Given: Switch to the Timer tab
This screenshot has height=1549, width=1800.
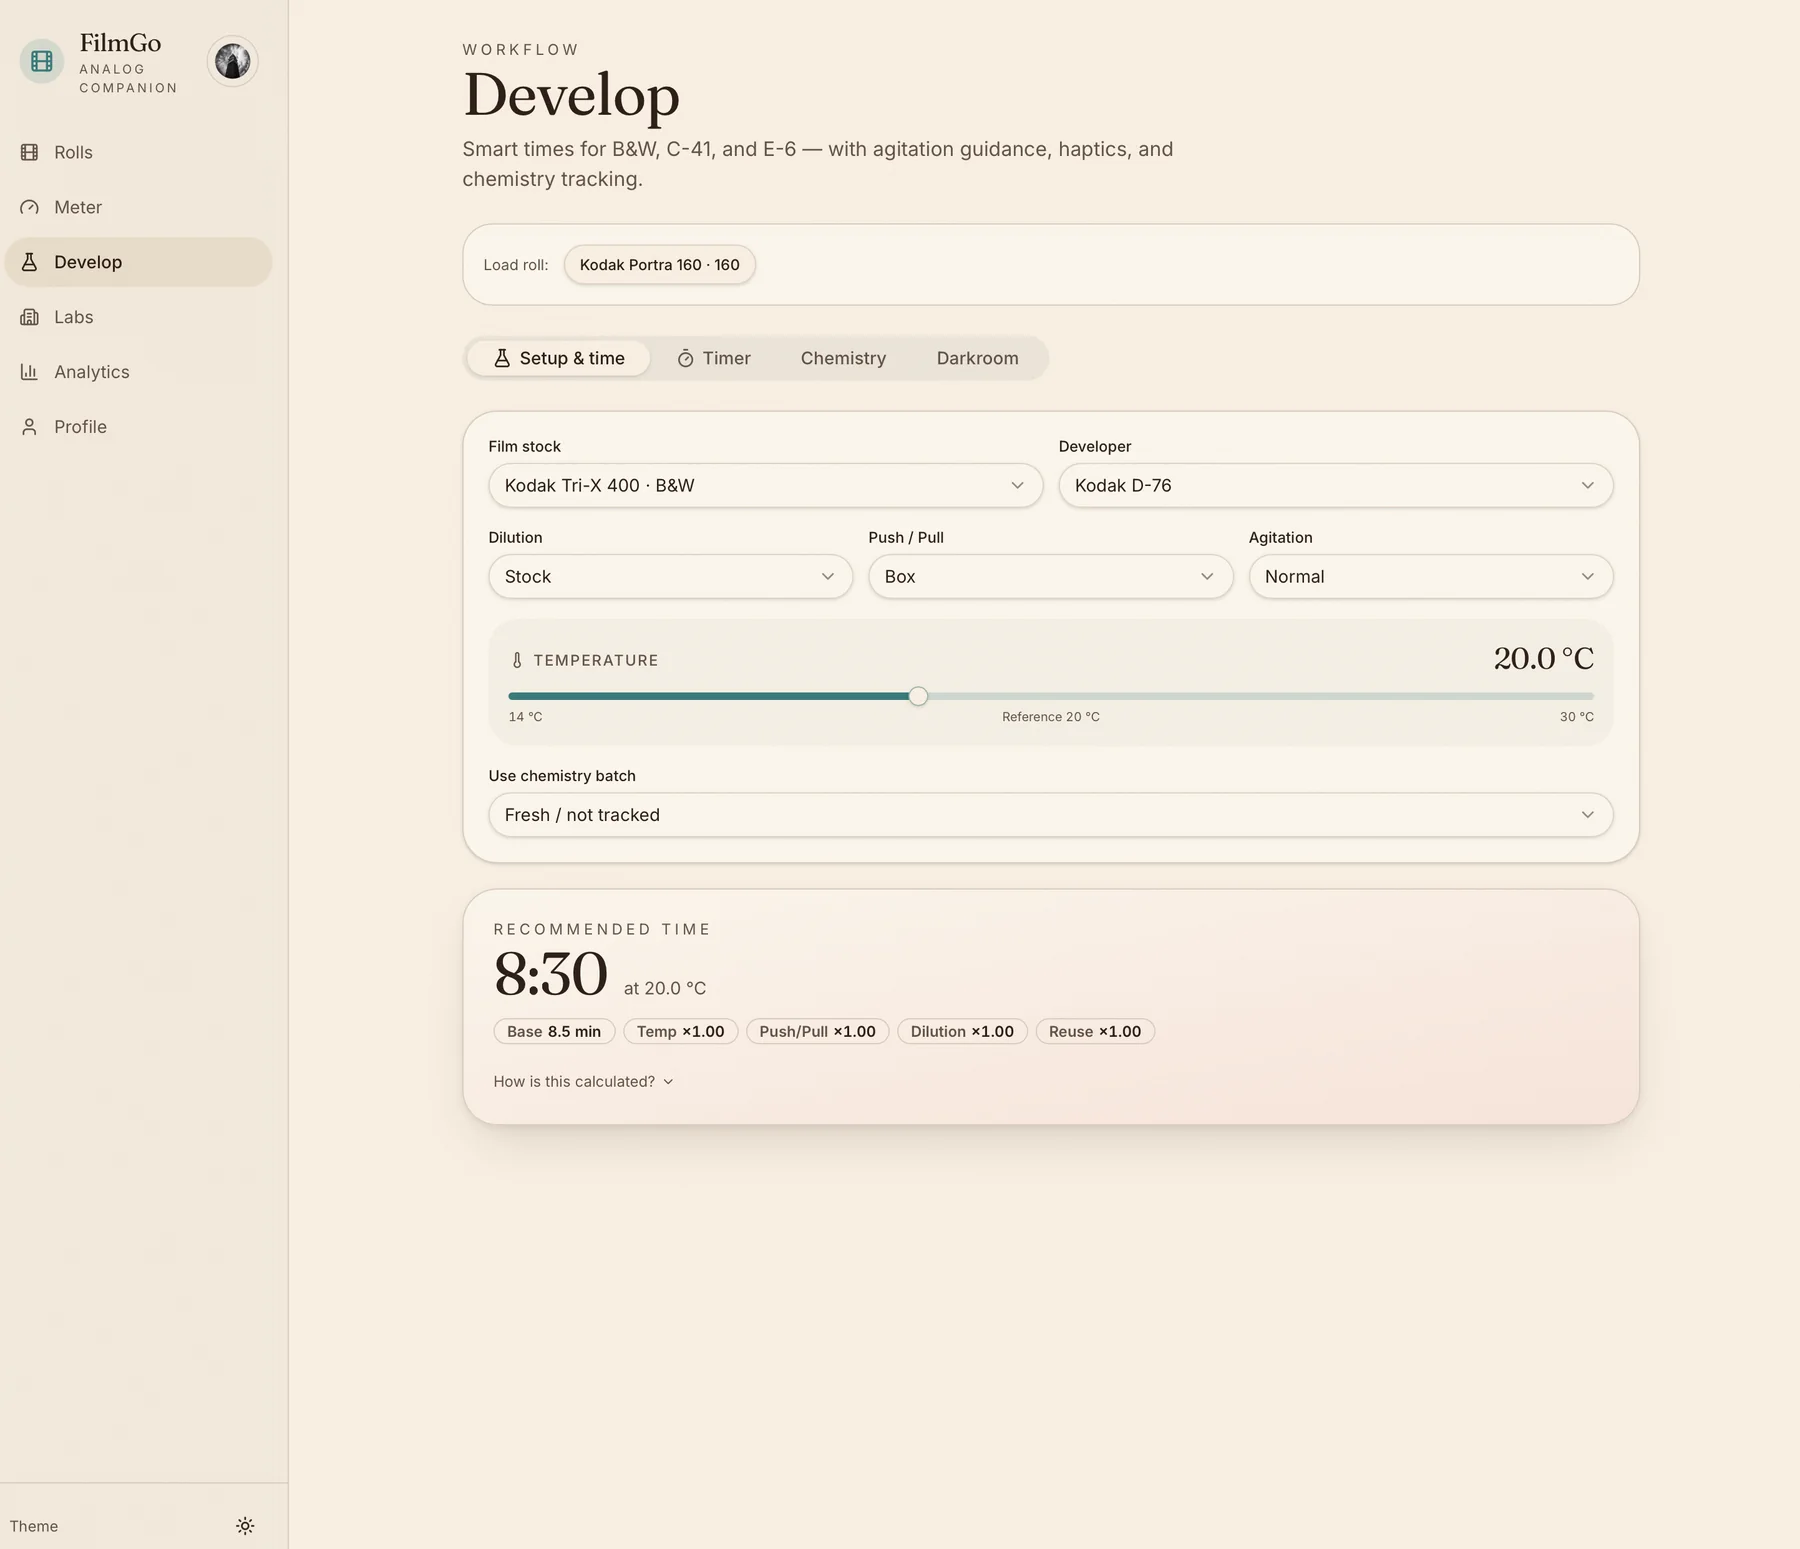Looking at the screenshot, I should pyautogui.click(x=714, y=358).
